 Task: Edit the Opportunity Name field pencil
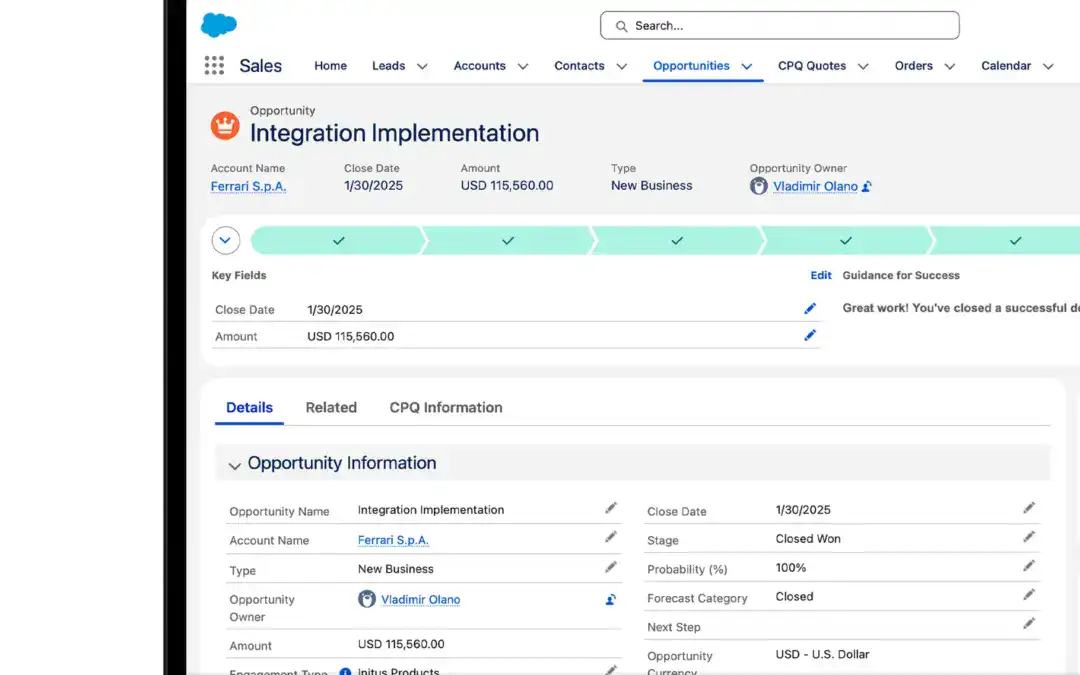click(611, 509)
